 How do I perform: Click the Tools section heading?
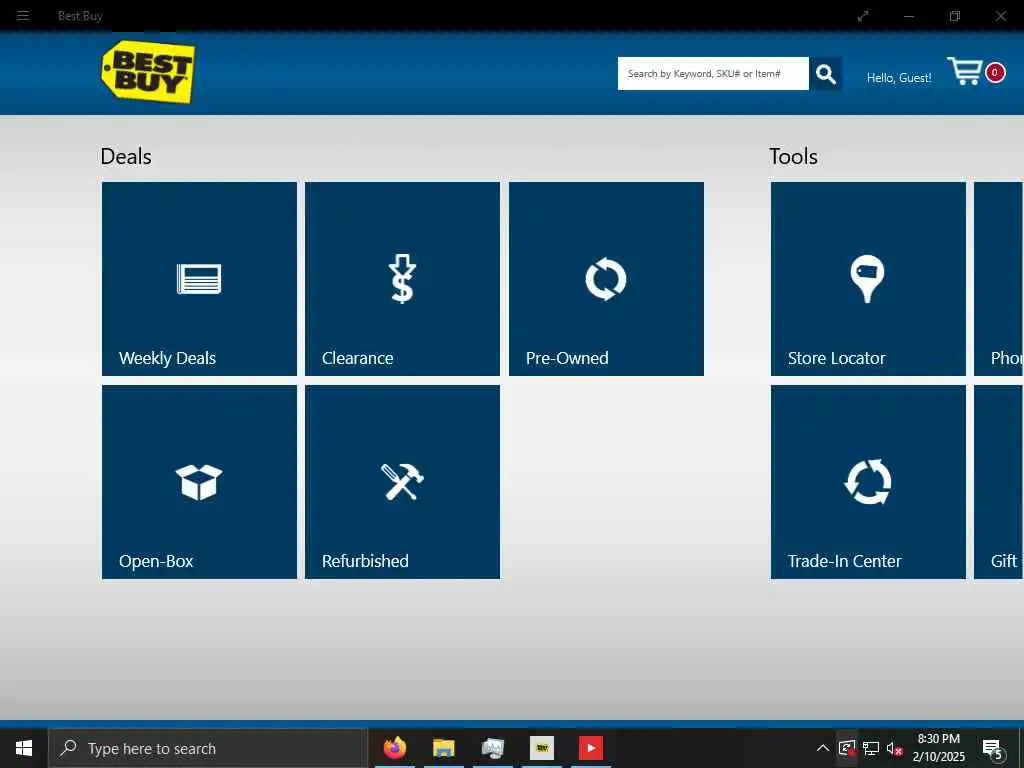[x=793, y=157]
